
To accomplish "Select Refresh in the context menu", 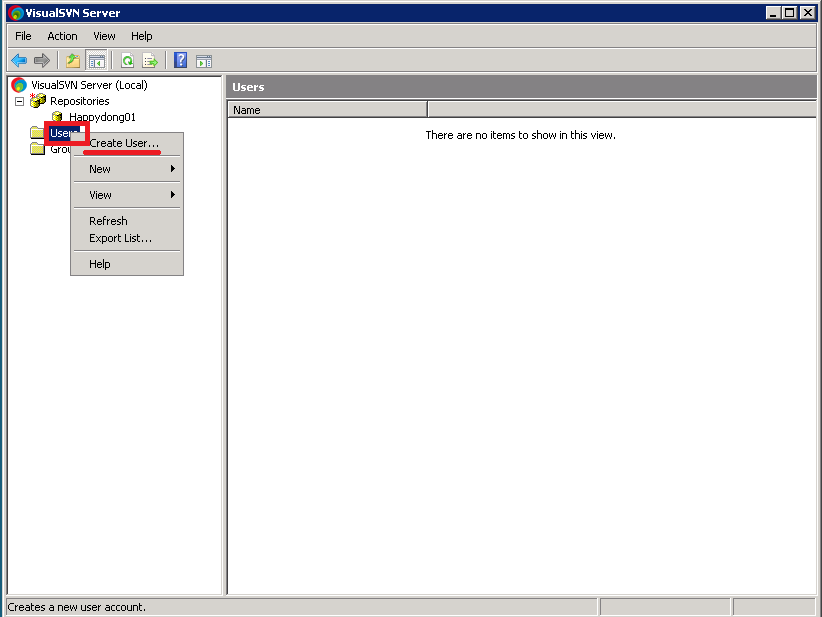I will click(108, 221).
